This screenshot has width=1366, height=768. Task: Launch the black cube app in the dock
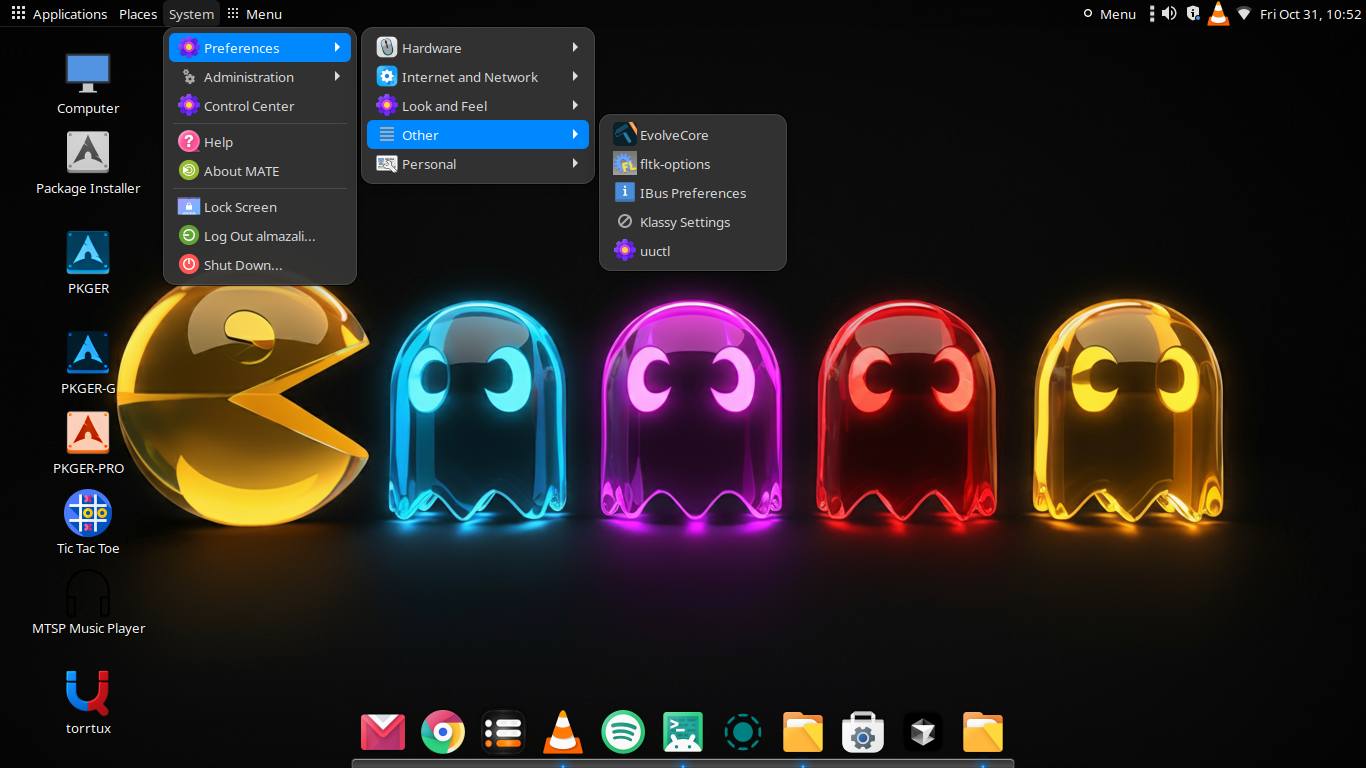point(922,732)
